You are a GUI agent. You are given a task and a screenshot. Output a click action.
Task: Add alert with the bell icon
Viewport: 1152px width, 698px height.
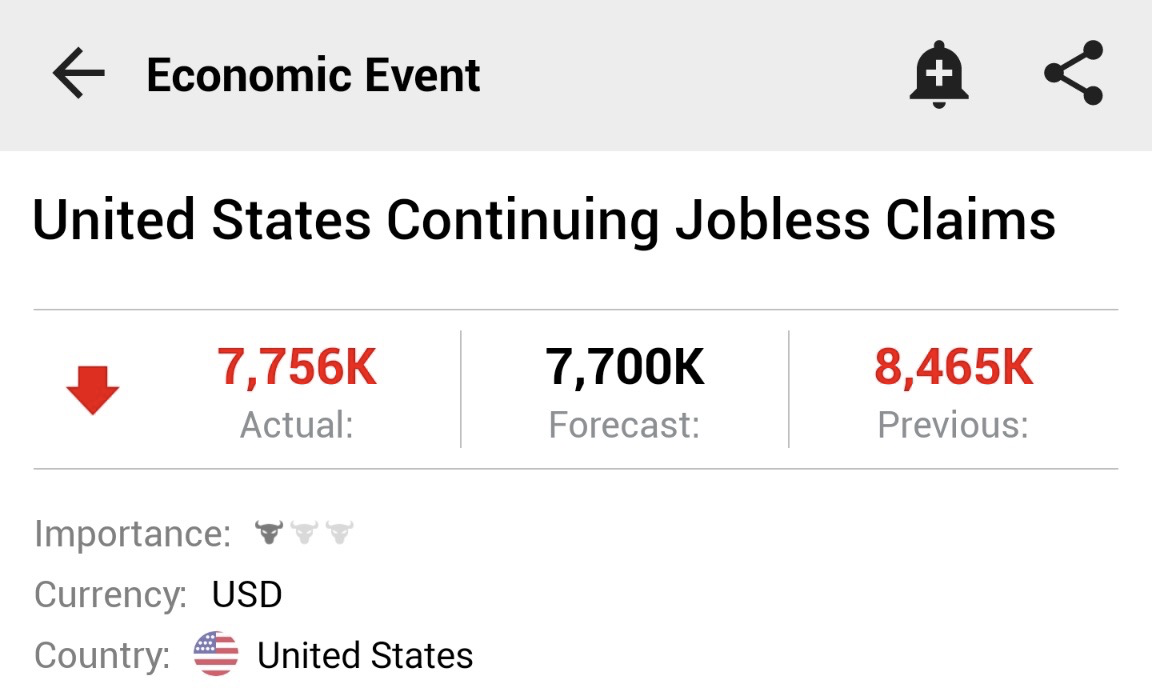tap(939, 74)
